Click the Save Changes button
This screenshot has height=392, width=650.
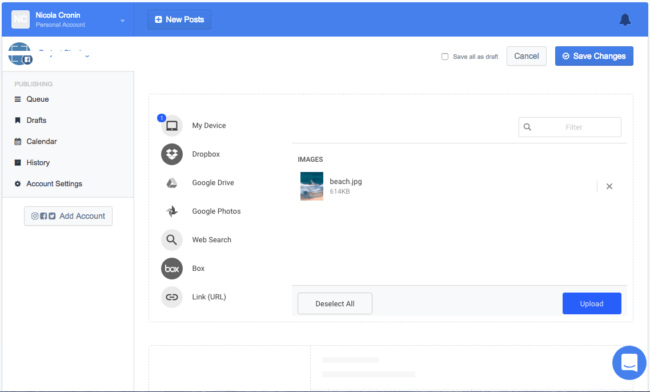click(x=594, y=56)
